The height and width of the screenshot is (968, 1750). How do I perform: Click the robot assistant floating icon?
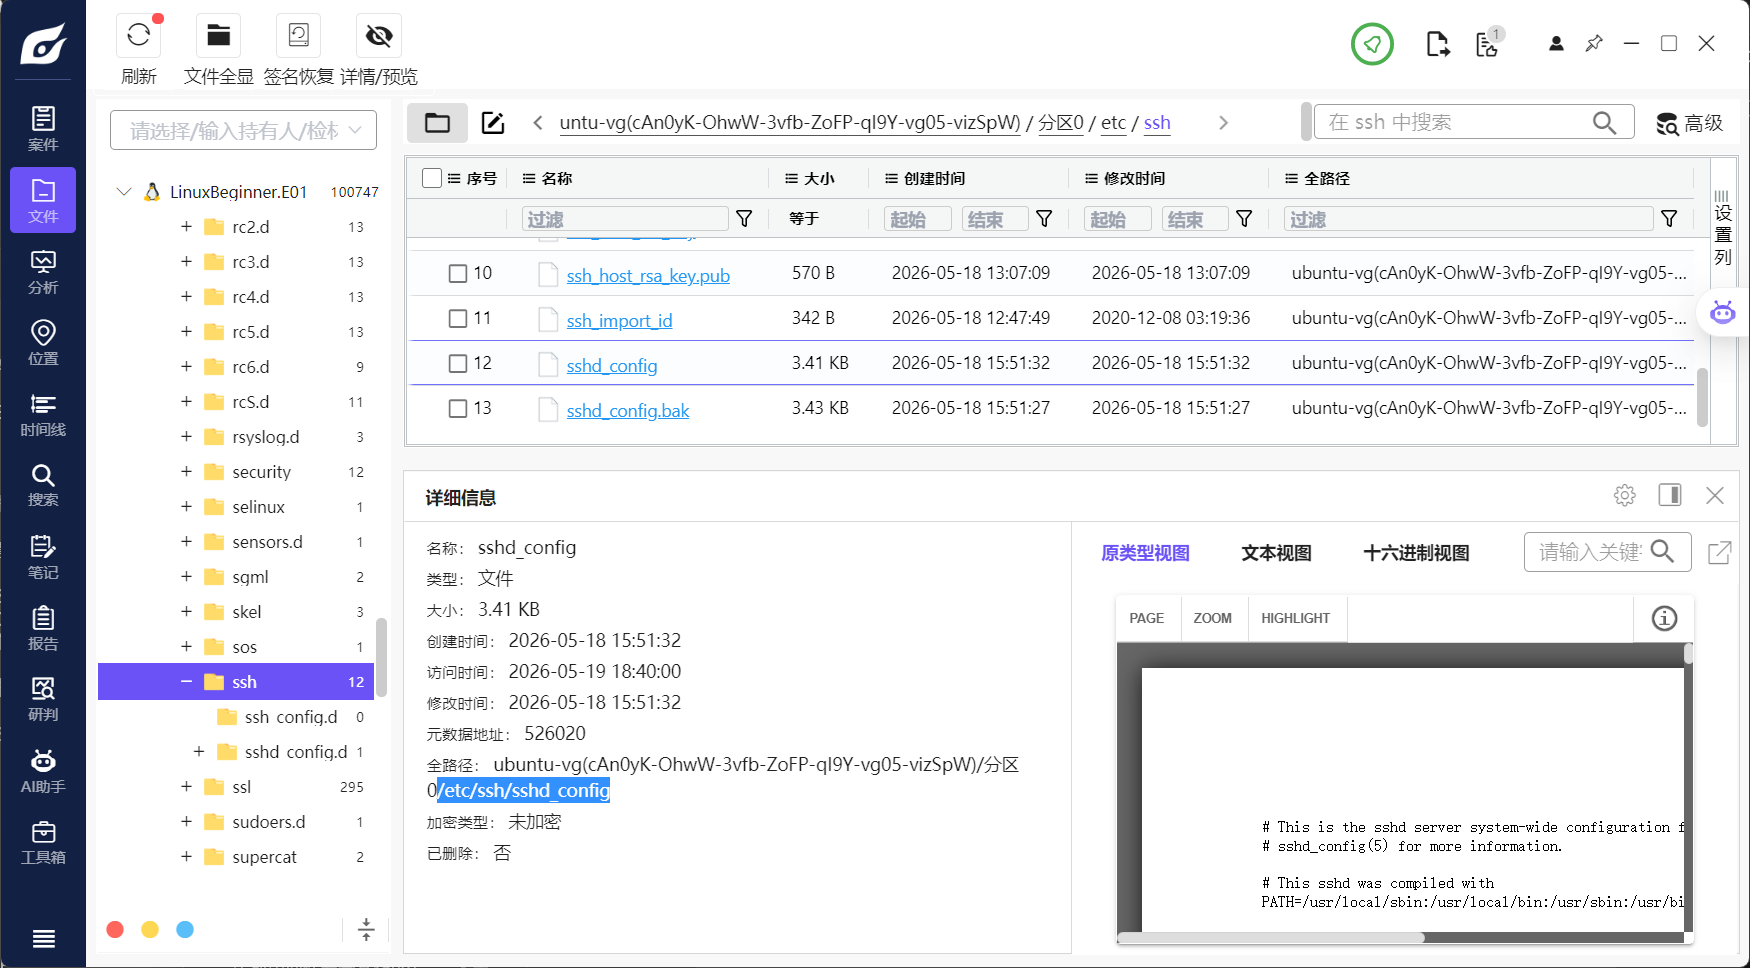[x=1722, y=312]
